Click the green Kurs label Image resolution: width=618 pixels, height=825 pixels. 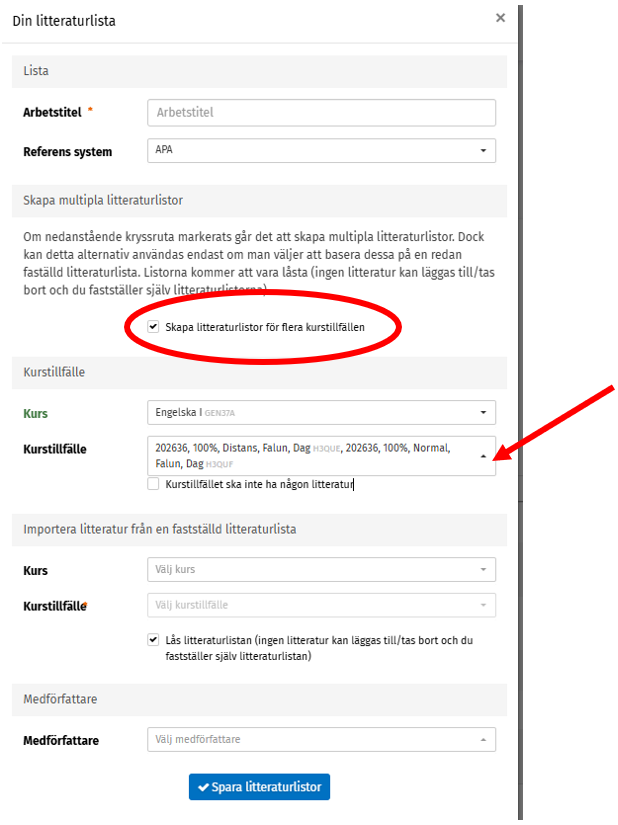click(x=35, y=414)
